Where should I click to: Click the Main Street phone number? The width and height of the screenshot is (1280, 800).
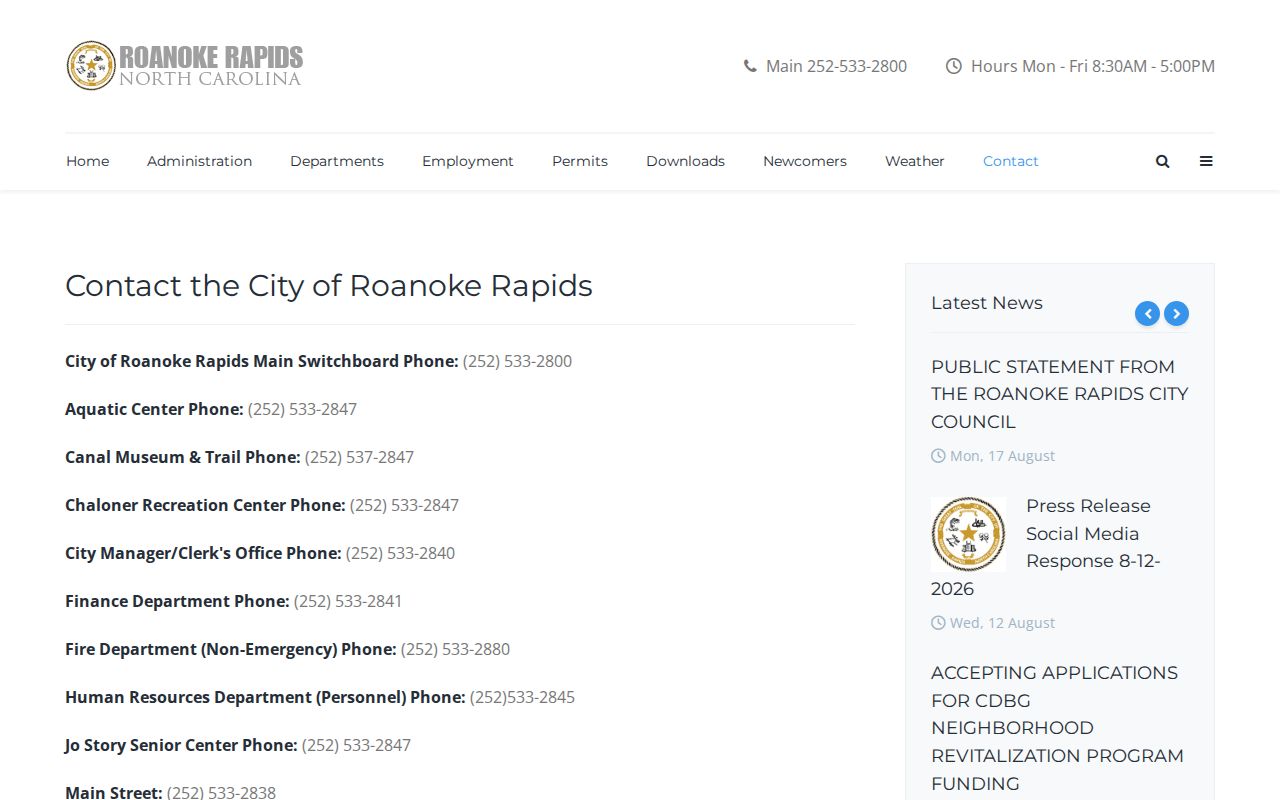click(221, 793)
